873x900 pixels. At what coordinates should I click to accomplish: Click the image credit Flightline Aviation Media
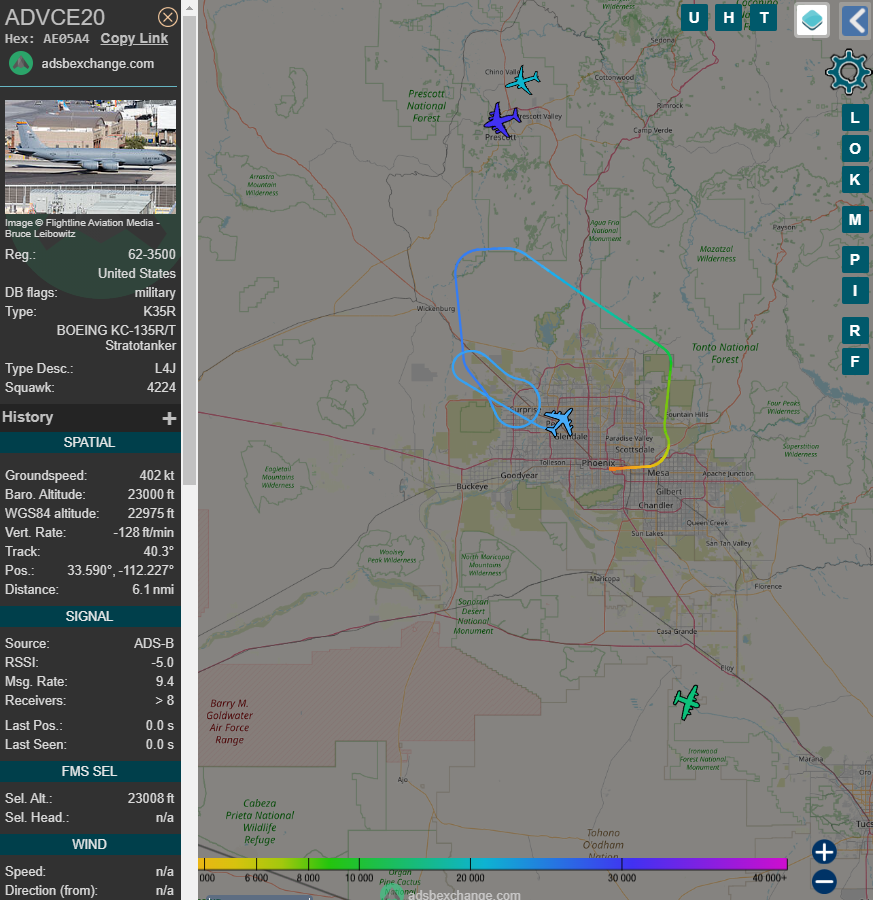pyautogui.click(x=83, y=228)
